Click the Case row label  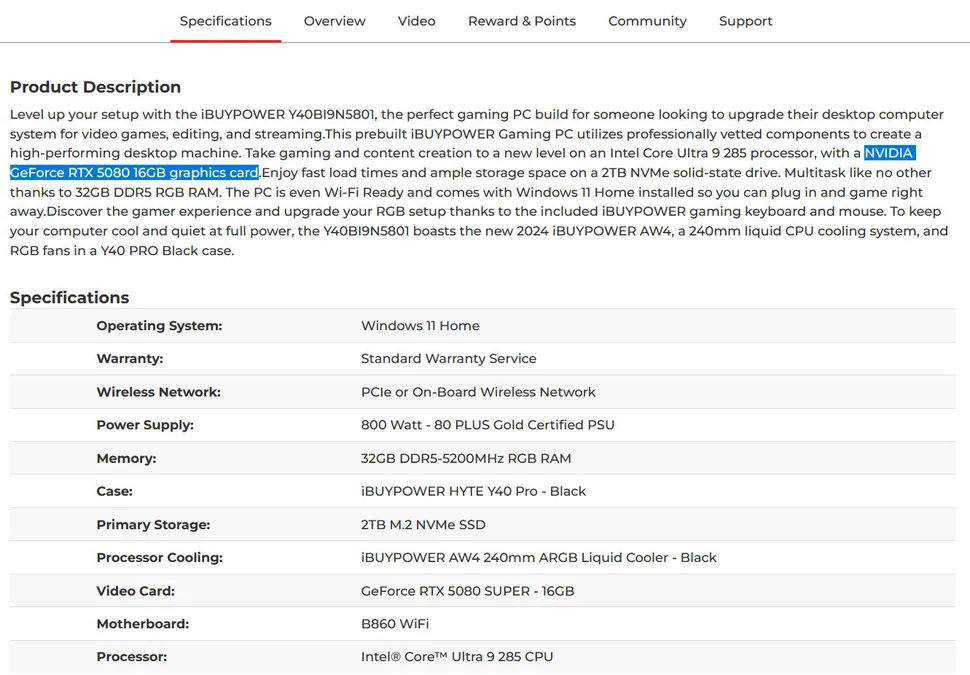click(x=114, y=491)
